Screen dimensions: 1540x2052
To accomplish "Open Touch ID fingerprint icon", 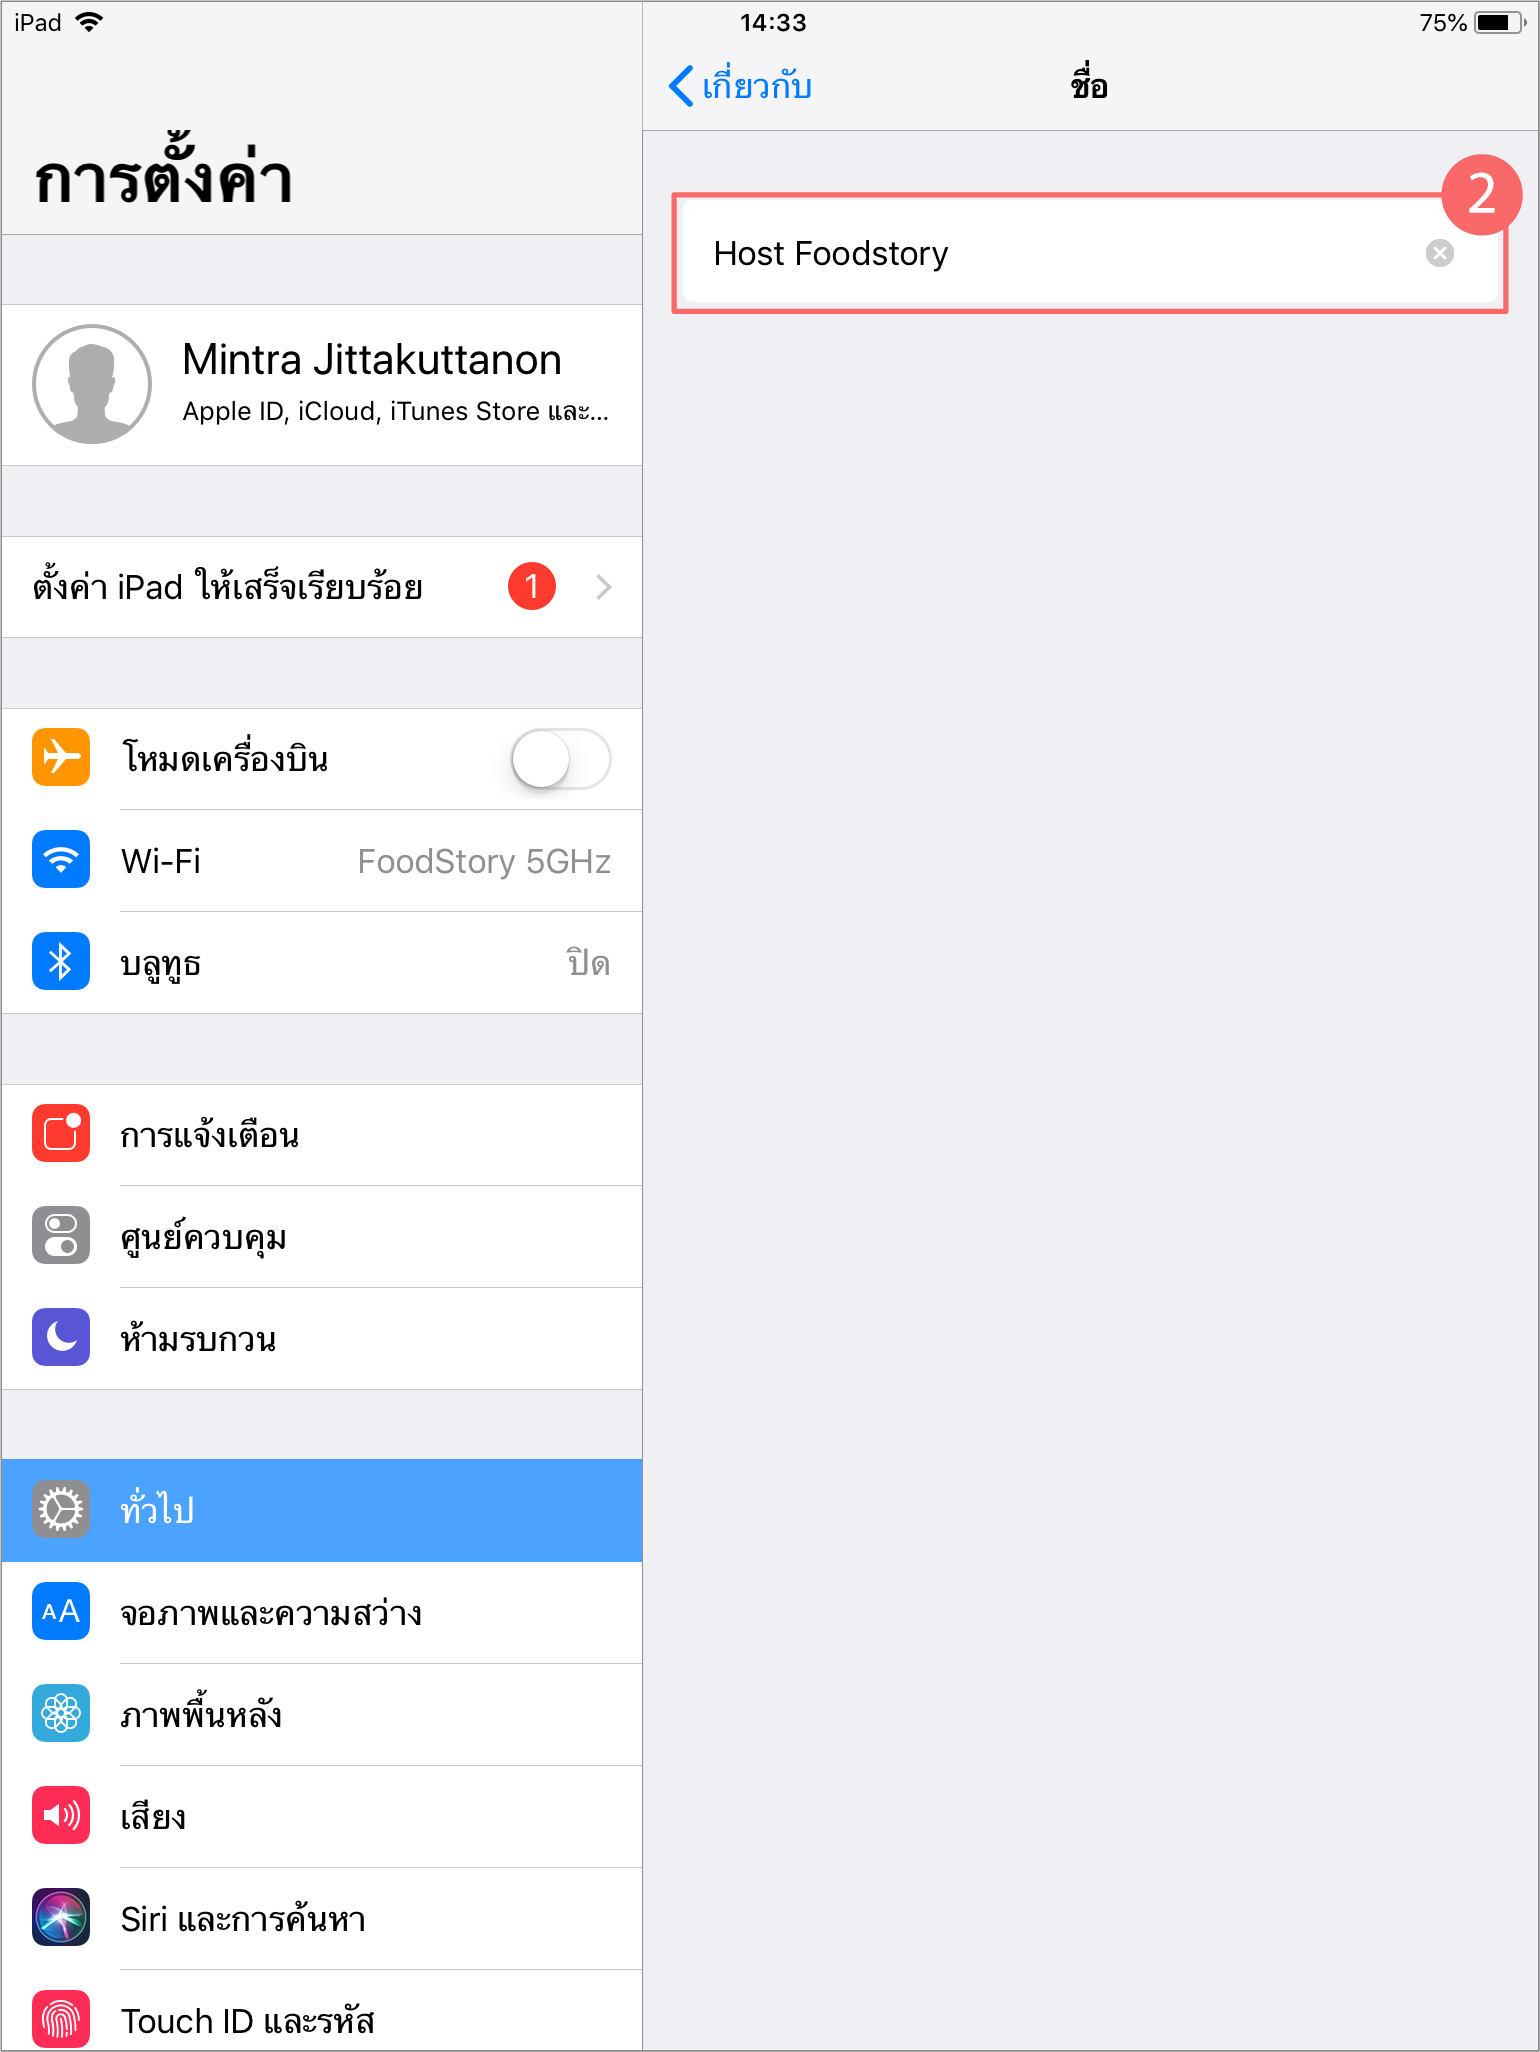I will [x=61, y=2019].
